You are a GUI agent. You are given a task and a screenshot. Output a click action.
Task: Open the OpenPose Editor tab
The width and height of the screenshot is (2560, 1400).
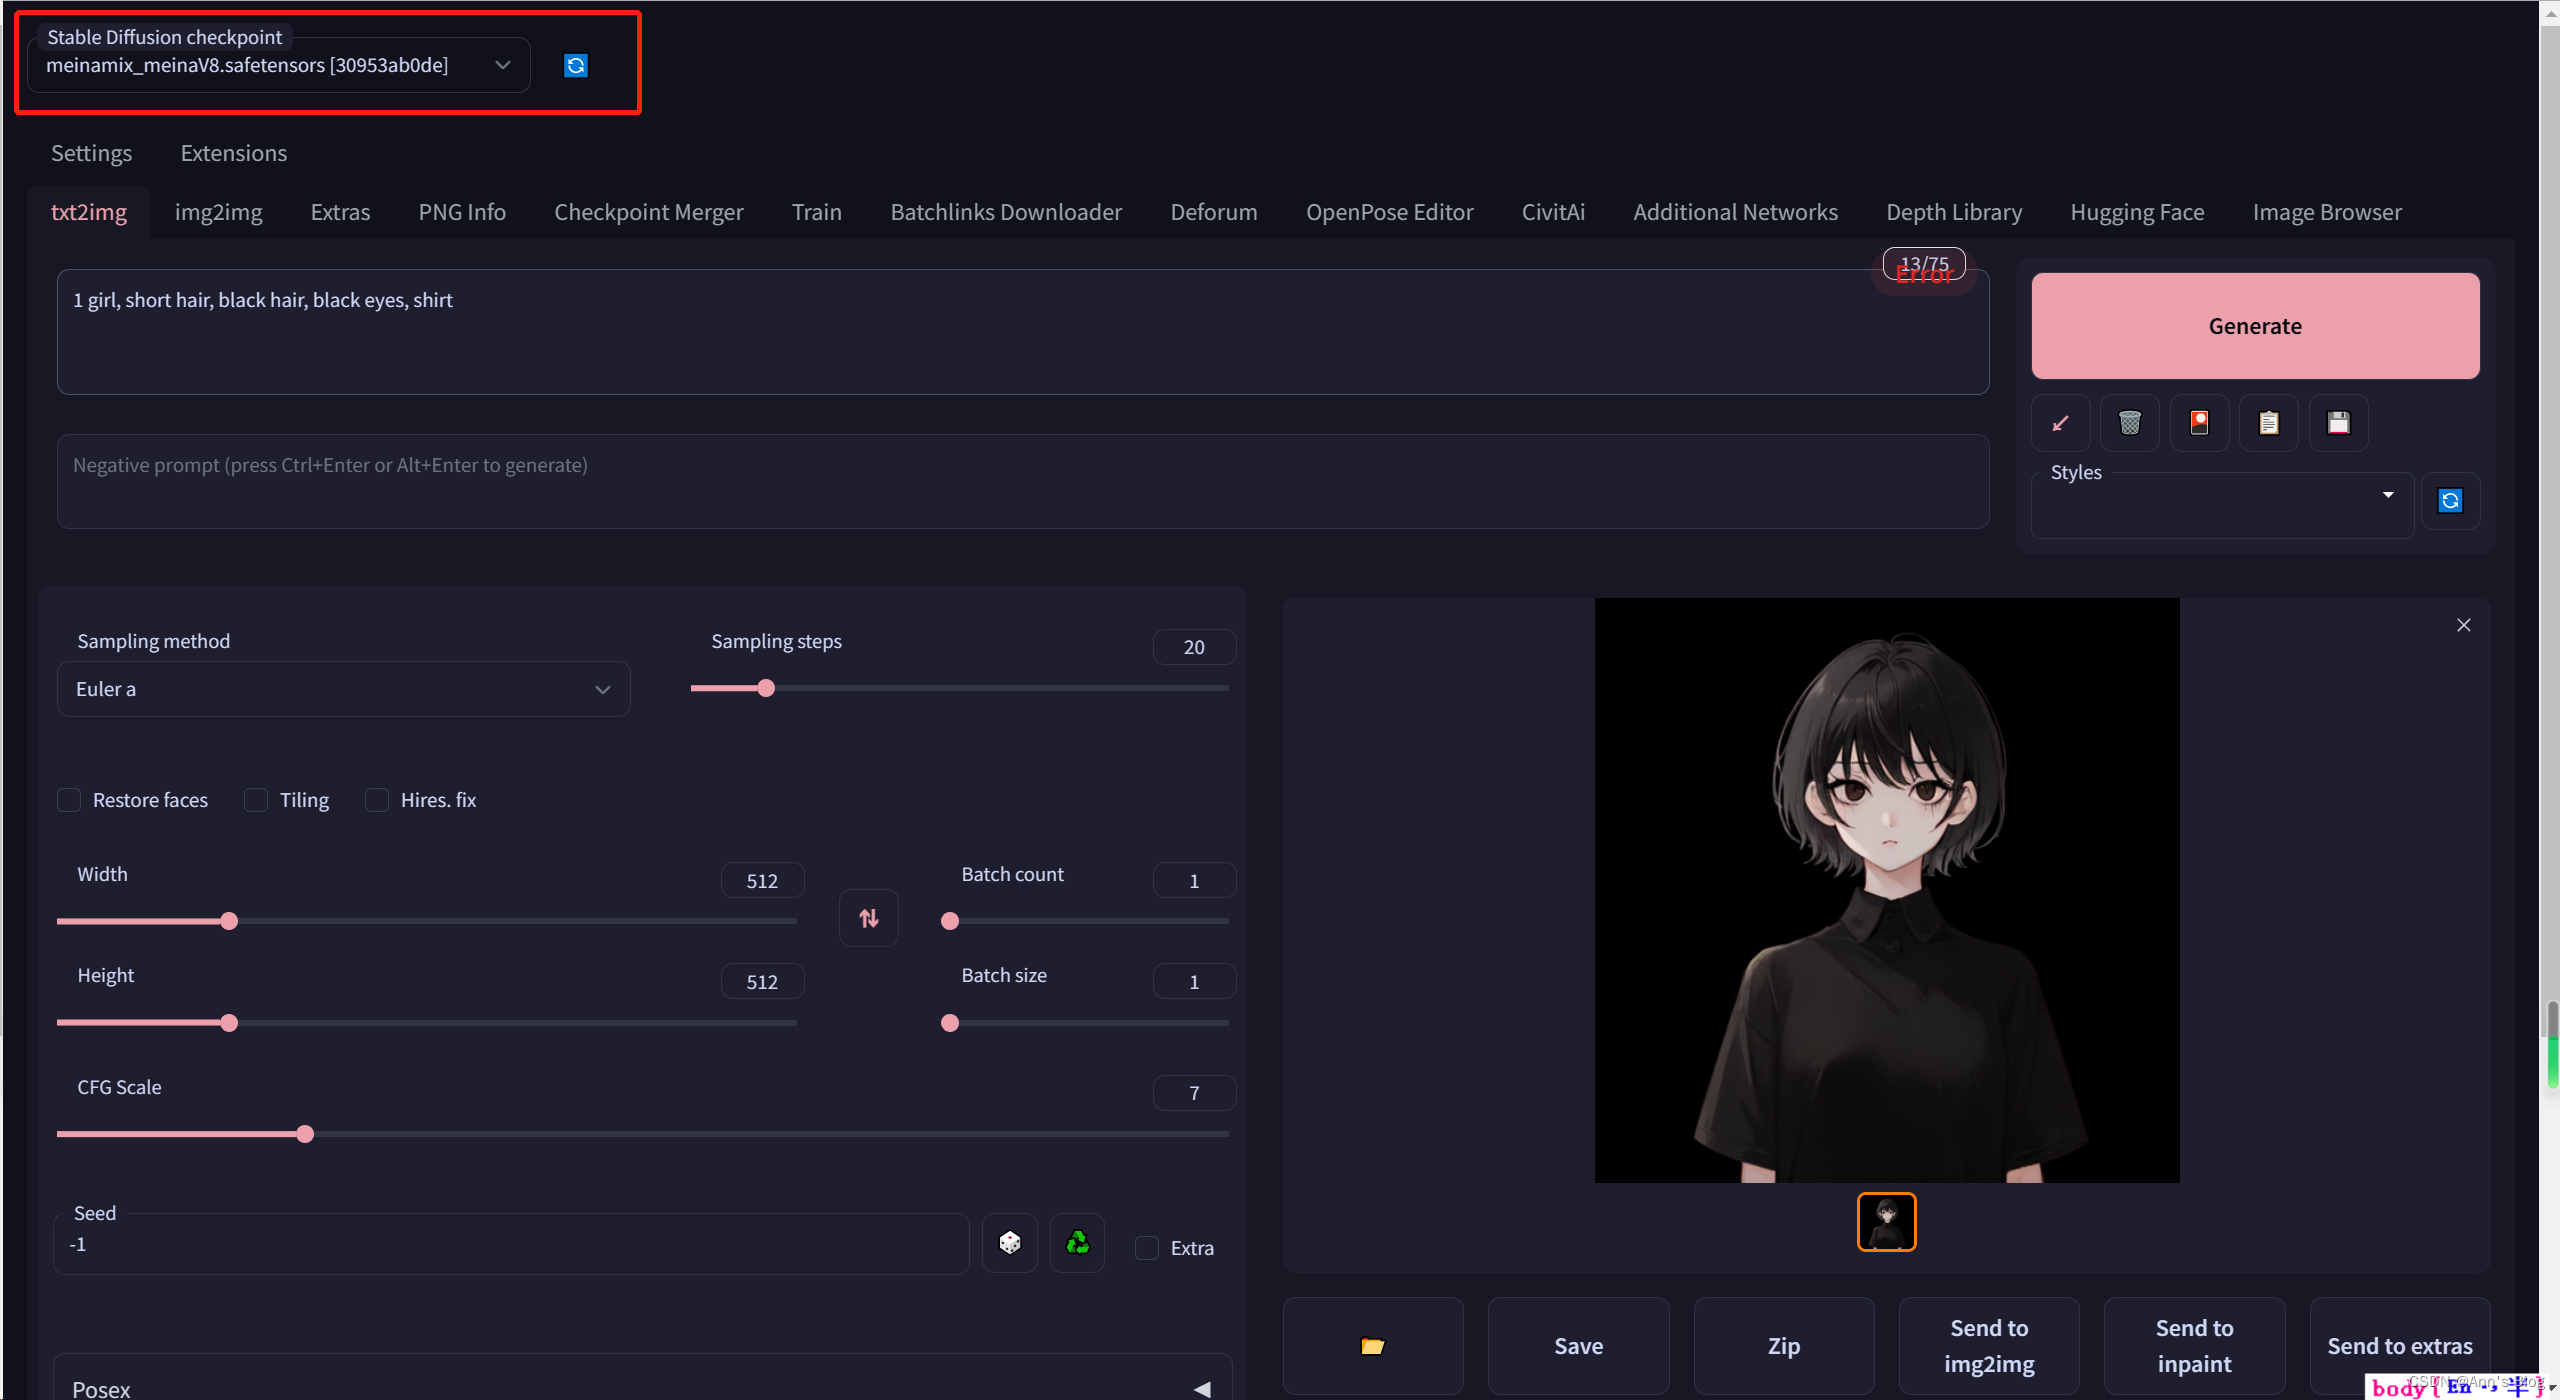(x=1389, y=212)
